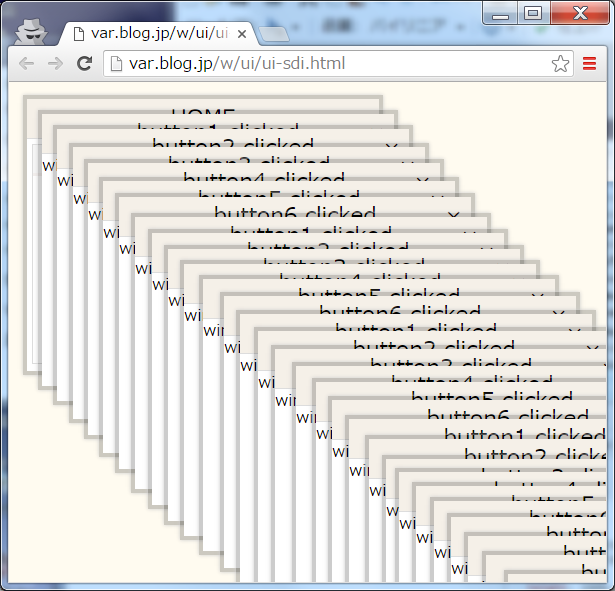Close the var.blog.jp browser tab
The height and width of the screenshot is (591, 615).
click(242, 34)
